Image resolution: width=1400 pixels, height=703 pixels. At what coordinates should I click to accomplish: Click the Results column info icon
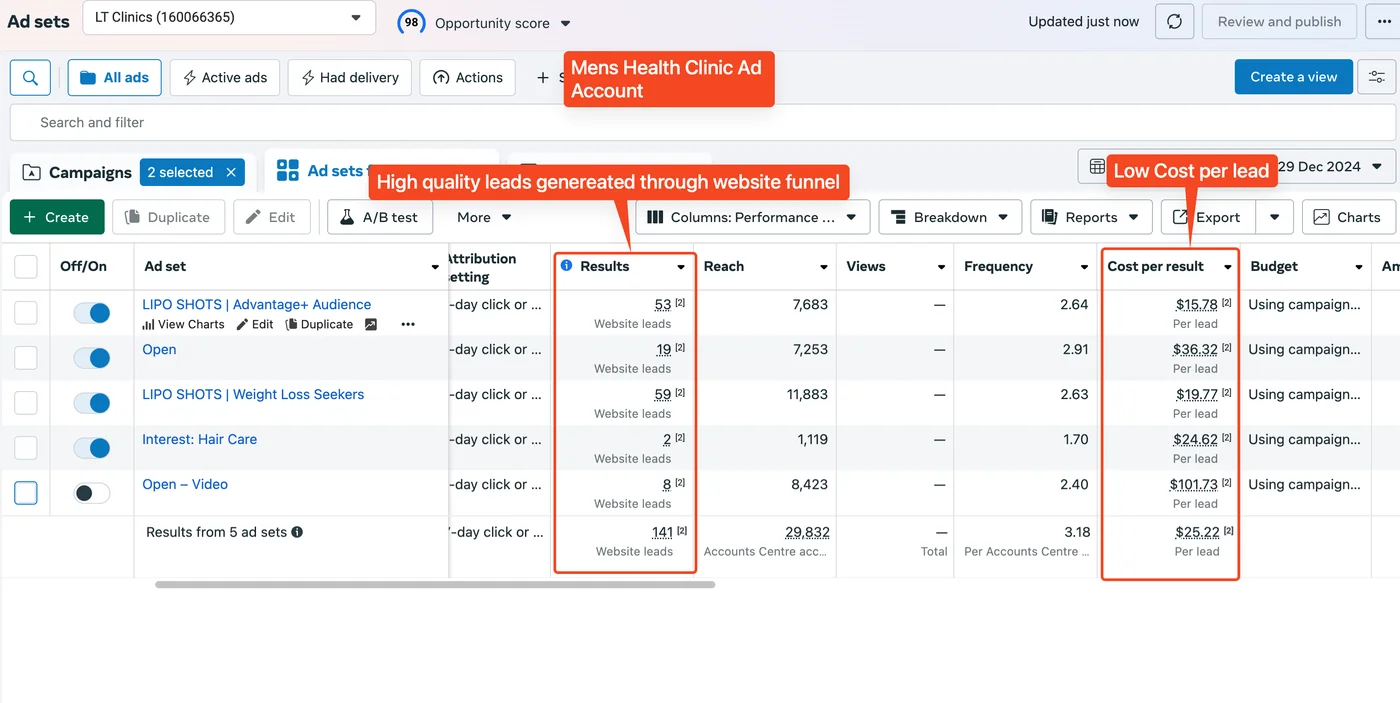click(567, 266)
